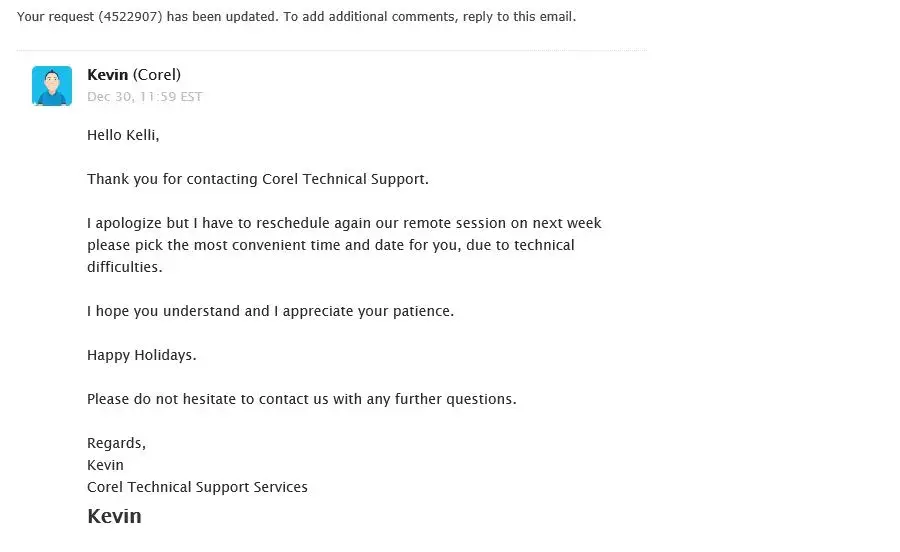Click the 'Hello Kelli,' greeting

pyautogui.click(x=123, y=135)
